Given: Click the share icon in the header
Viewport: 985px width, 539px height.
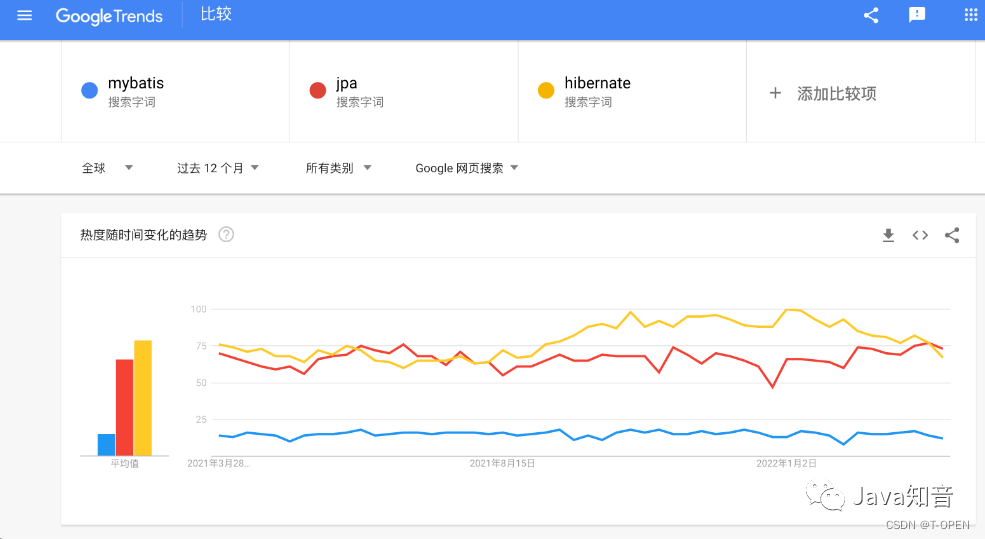Looking at the screenshot, I should pyautogui.click(x=871, y=15).
